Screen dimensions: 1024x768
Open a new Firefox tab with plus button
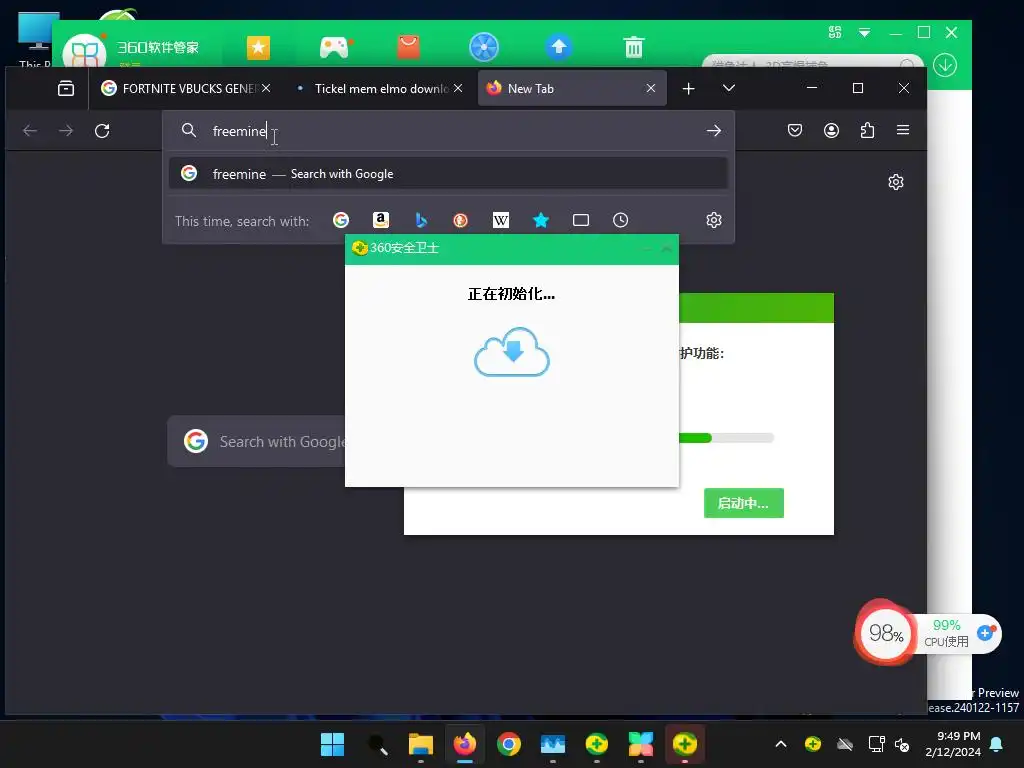pos(688,89)
